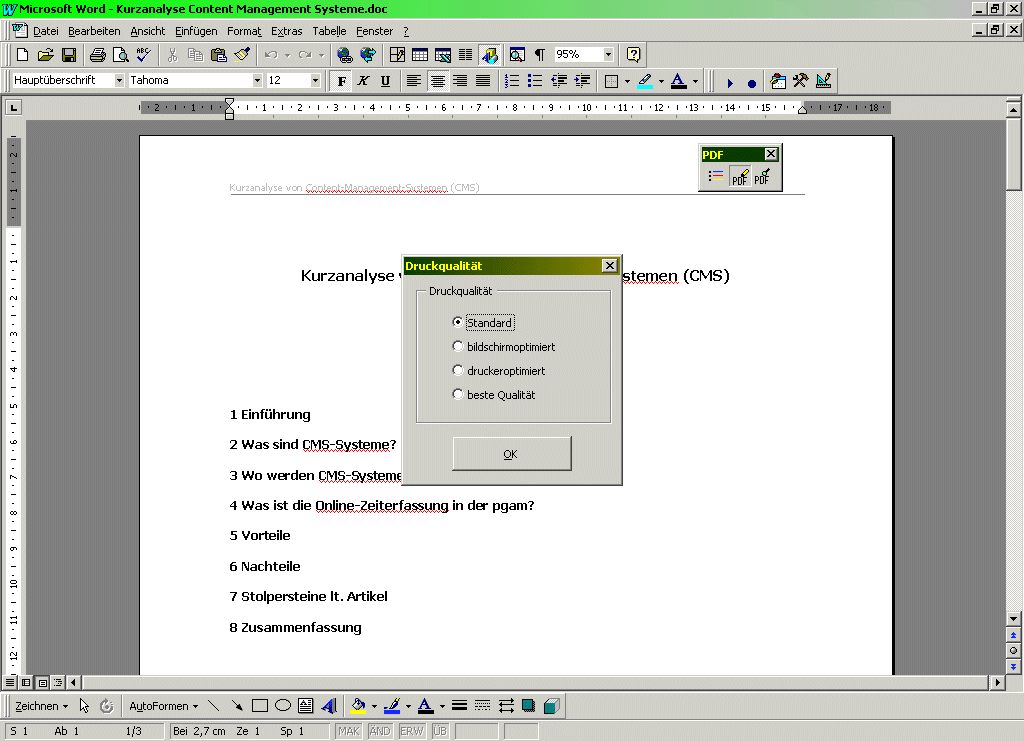Click the PDF magnifier icon in PDF toolbar

[x=762, y=177]
